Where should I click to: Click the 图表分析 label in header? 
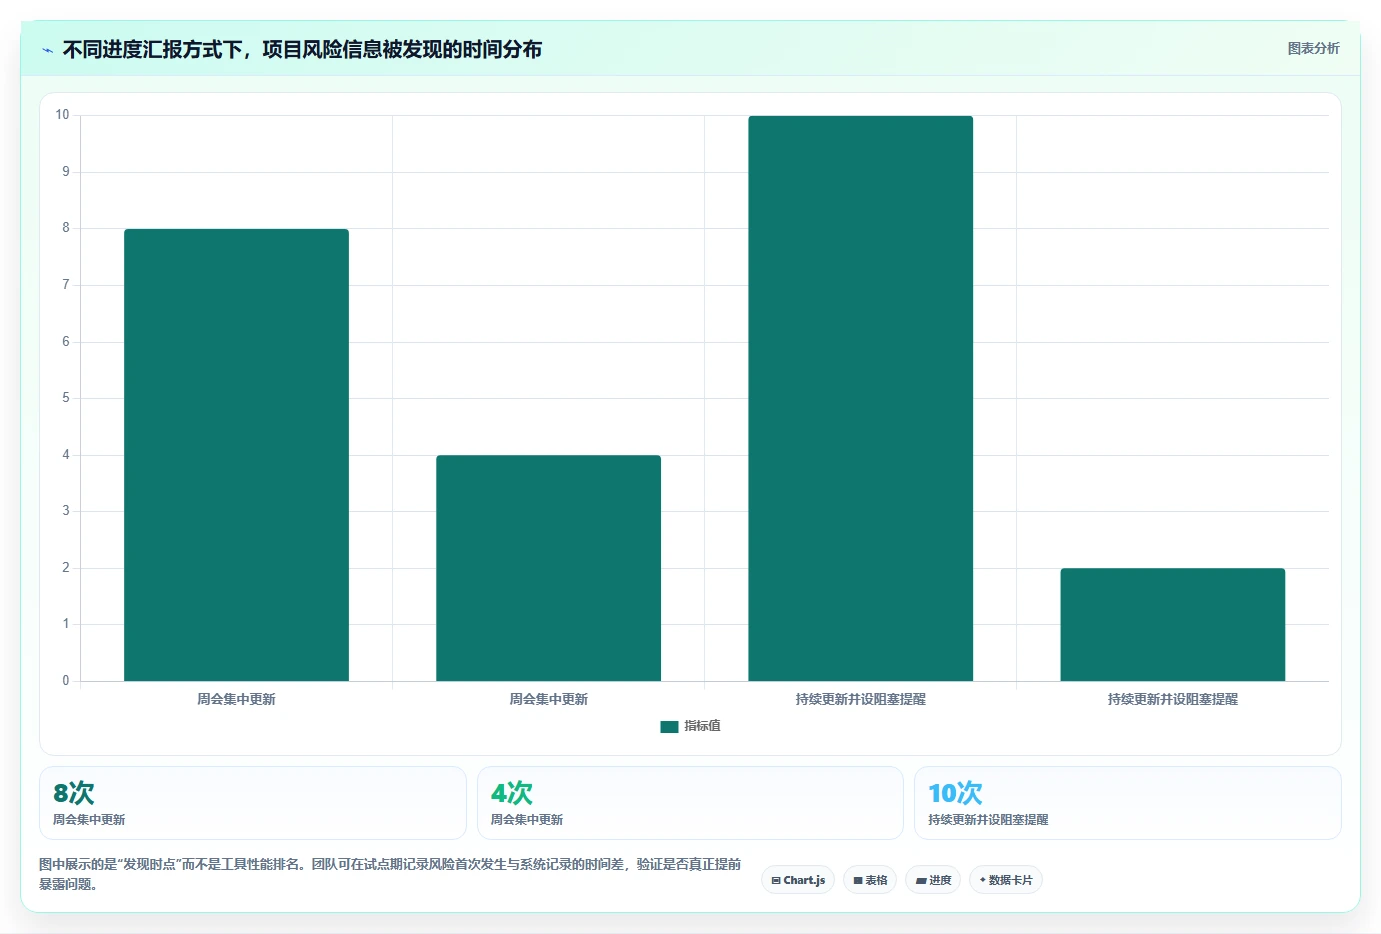(x=1313, y=48)
